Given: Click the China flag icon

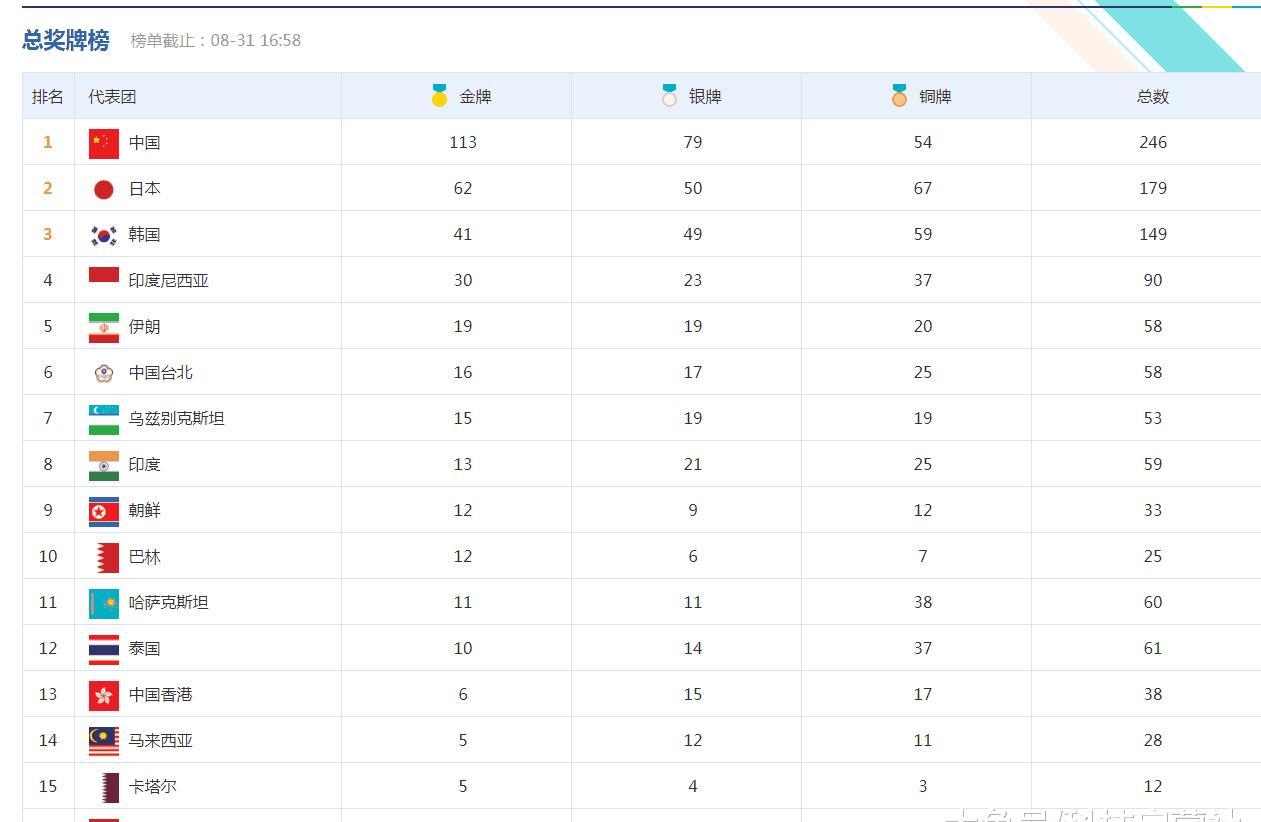Looking at the screenshot, I should (x=103, y=143).
